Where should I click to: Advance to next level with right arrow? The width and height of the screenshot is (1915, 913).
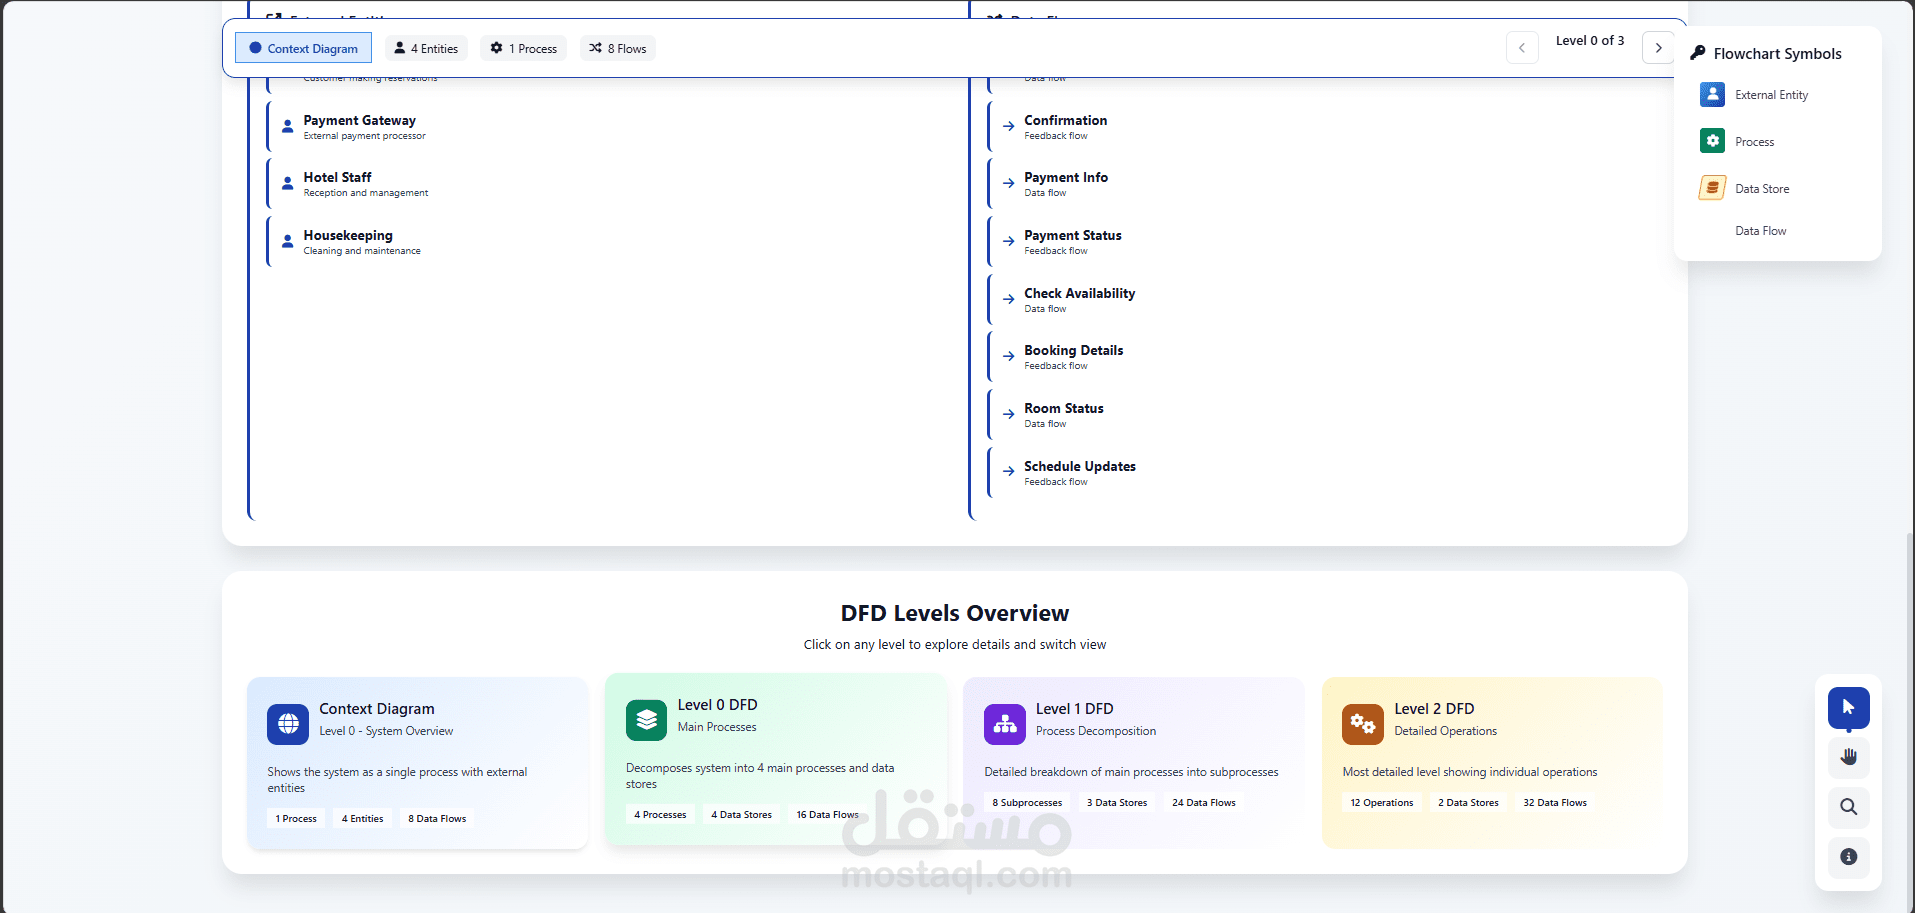pos(1657,47)
